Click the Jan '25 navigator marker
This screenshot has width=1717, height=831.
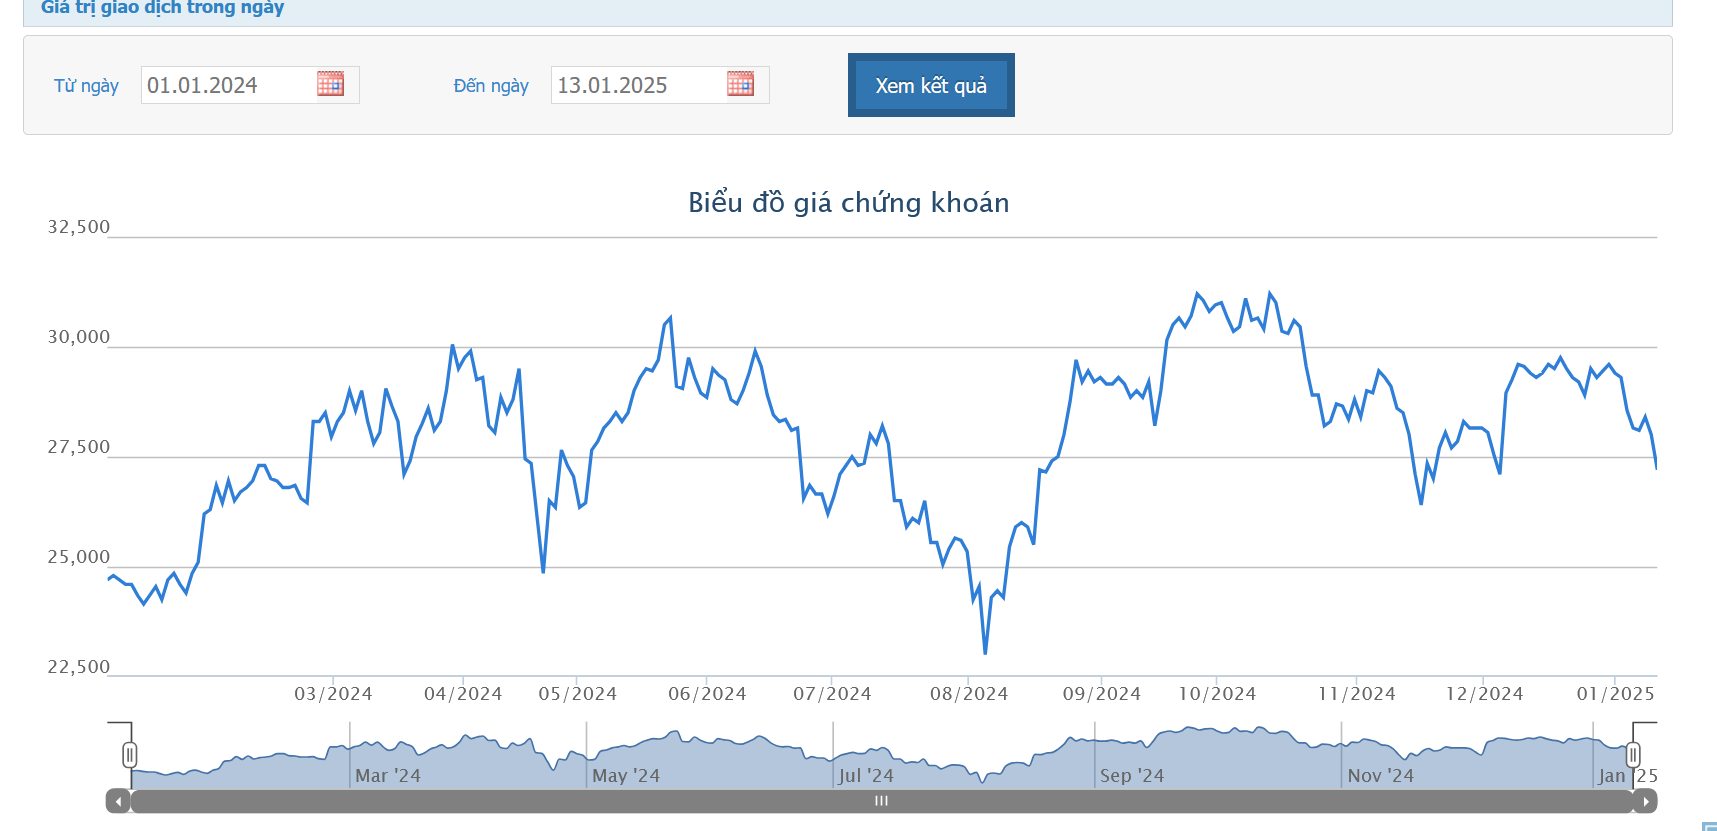click(1628, 776)
